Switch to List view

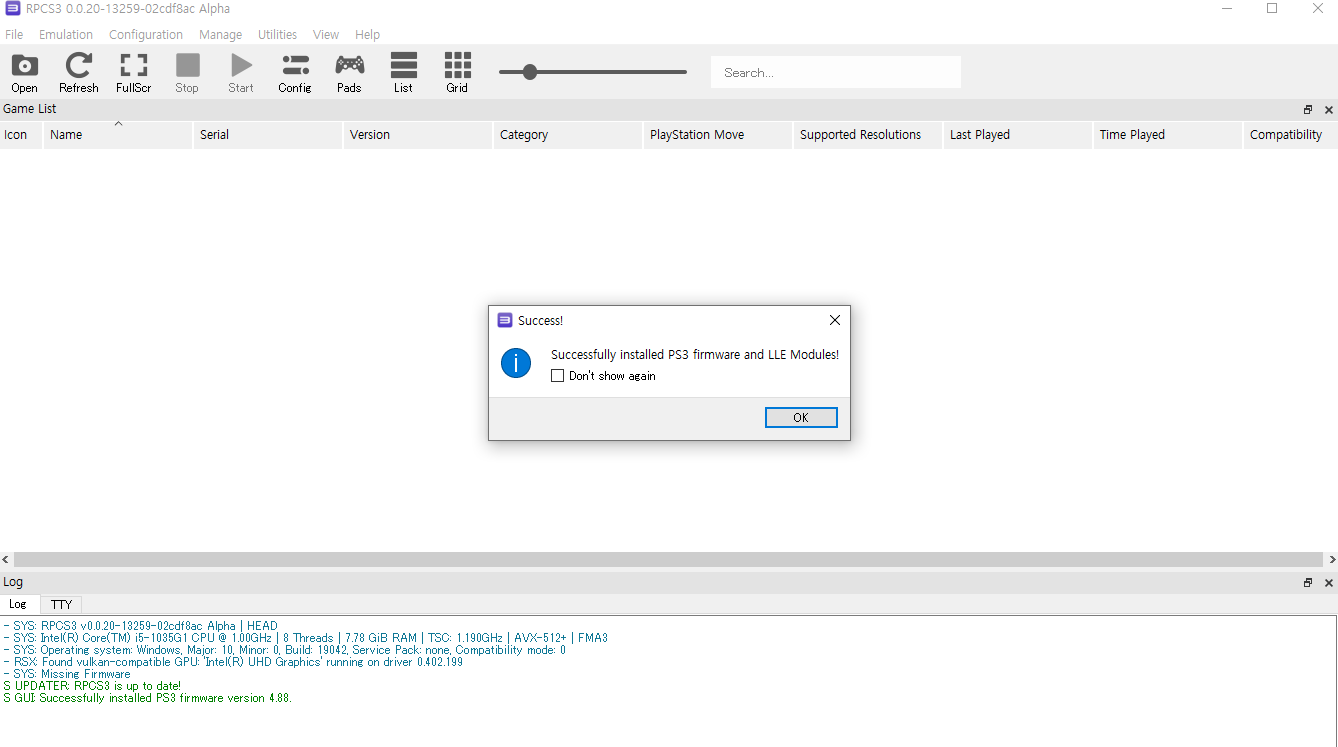coord(403,73)
